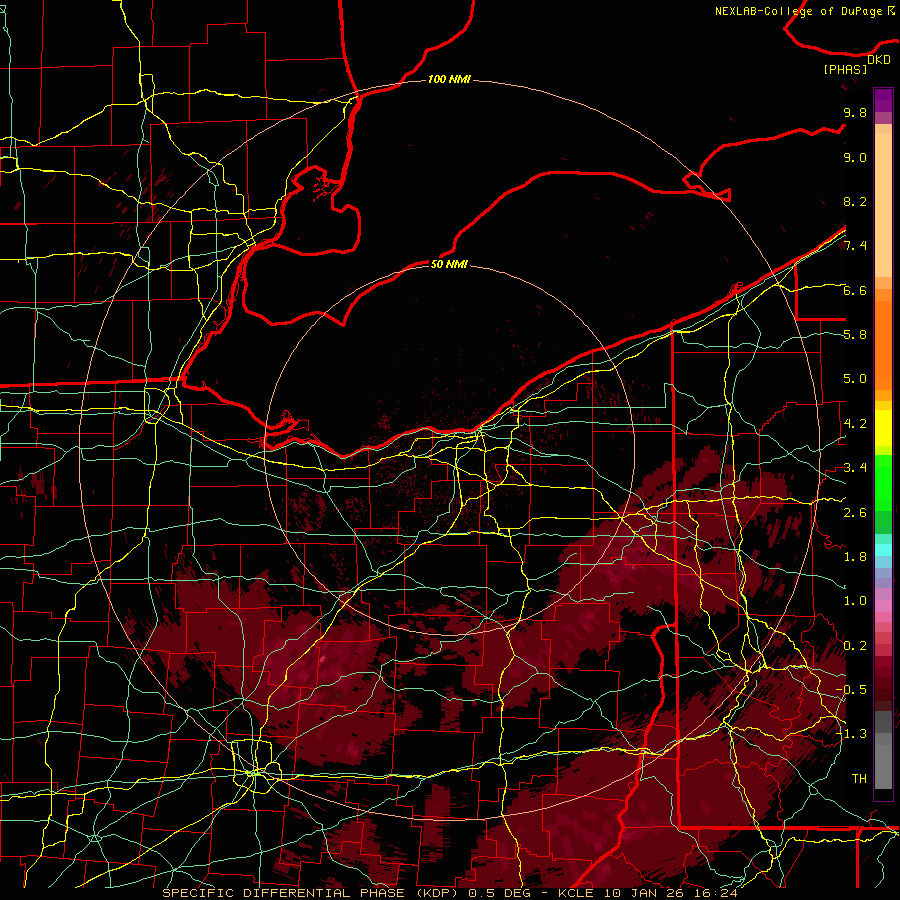This screenshot has height=900, width=900.
Task: Pick the yellow segment of the color bar
Action: coord(883,428)
